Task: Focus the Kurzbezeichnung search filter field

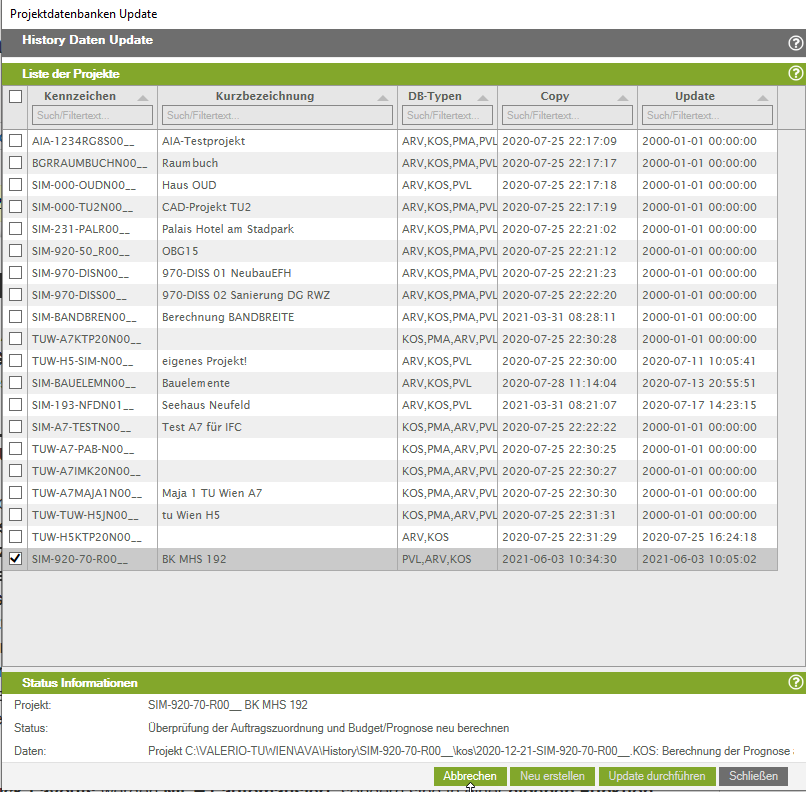Action: click(276, 116)
